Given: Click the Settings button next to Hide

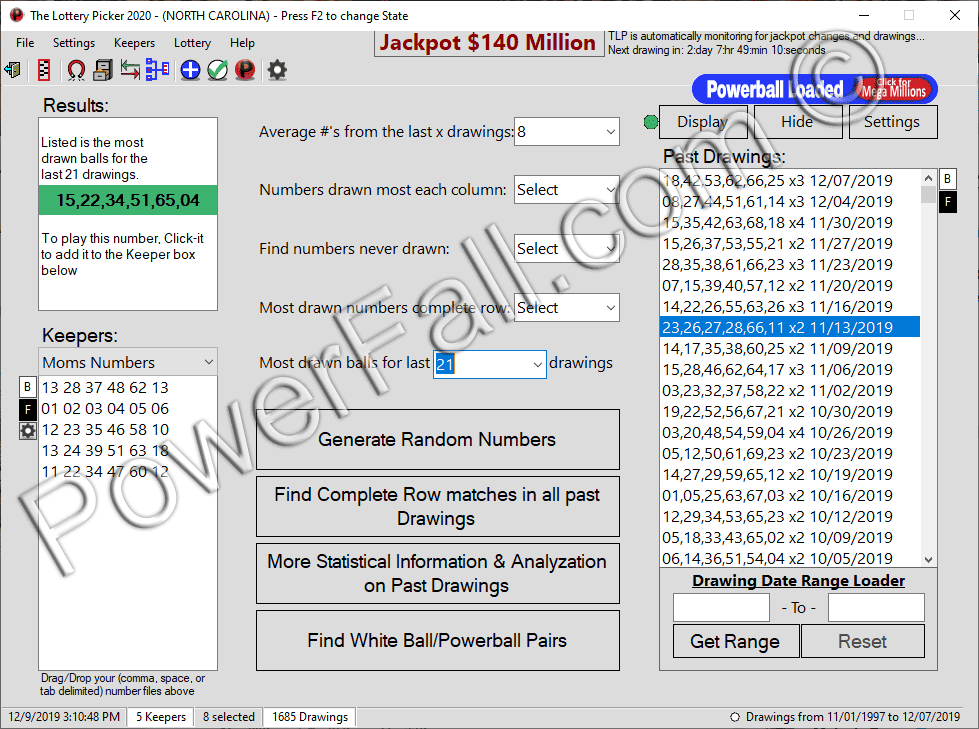Looking at the screenshot, I should coord(892,122).
